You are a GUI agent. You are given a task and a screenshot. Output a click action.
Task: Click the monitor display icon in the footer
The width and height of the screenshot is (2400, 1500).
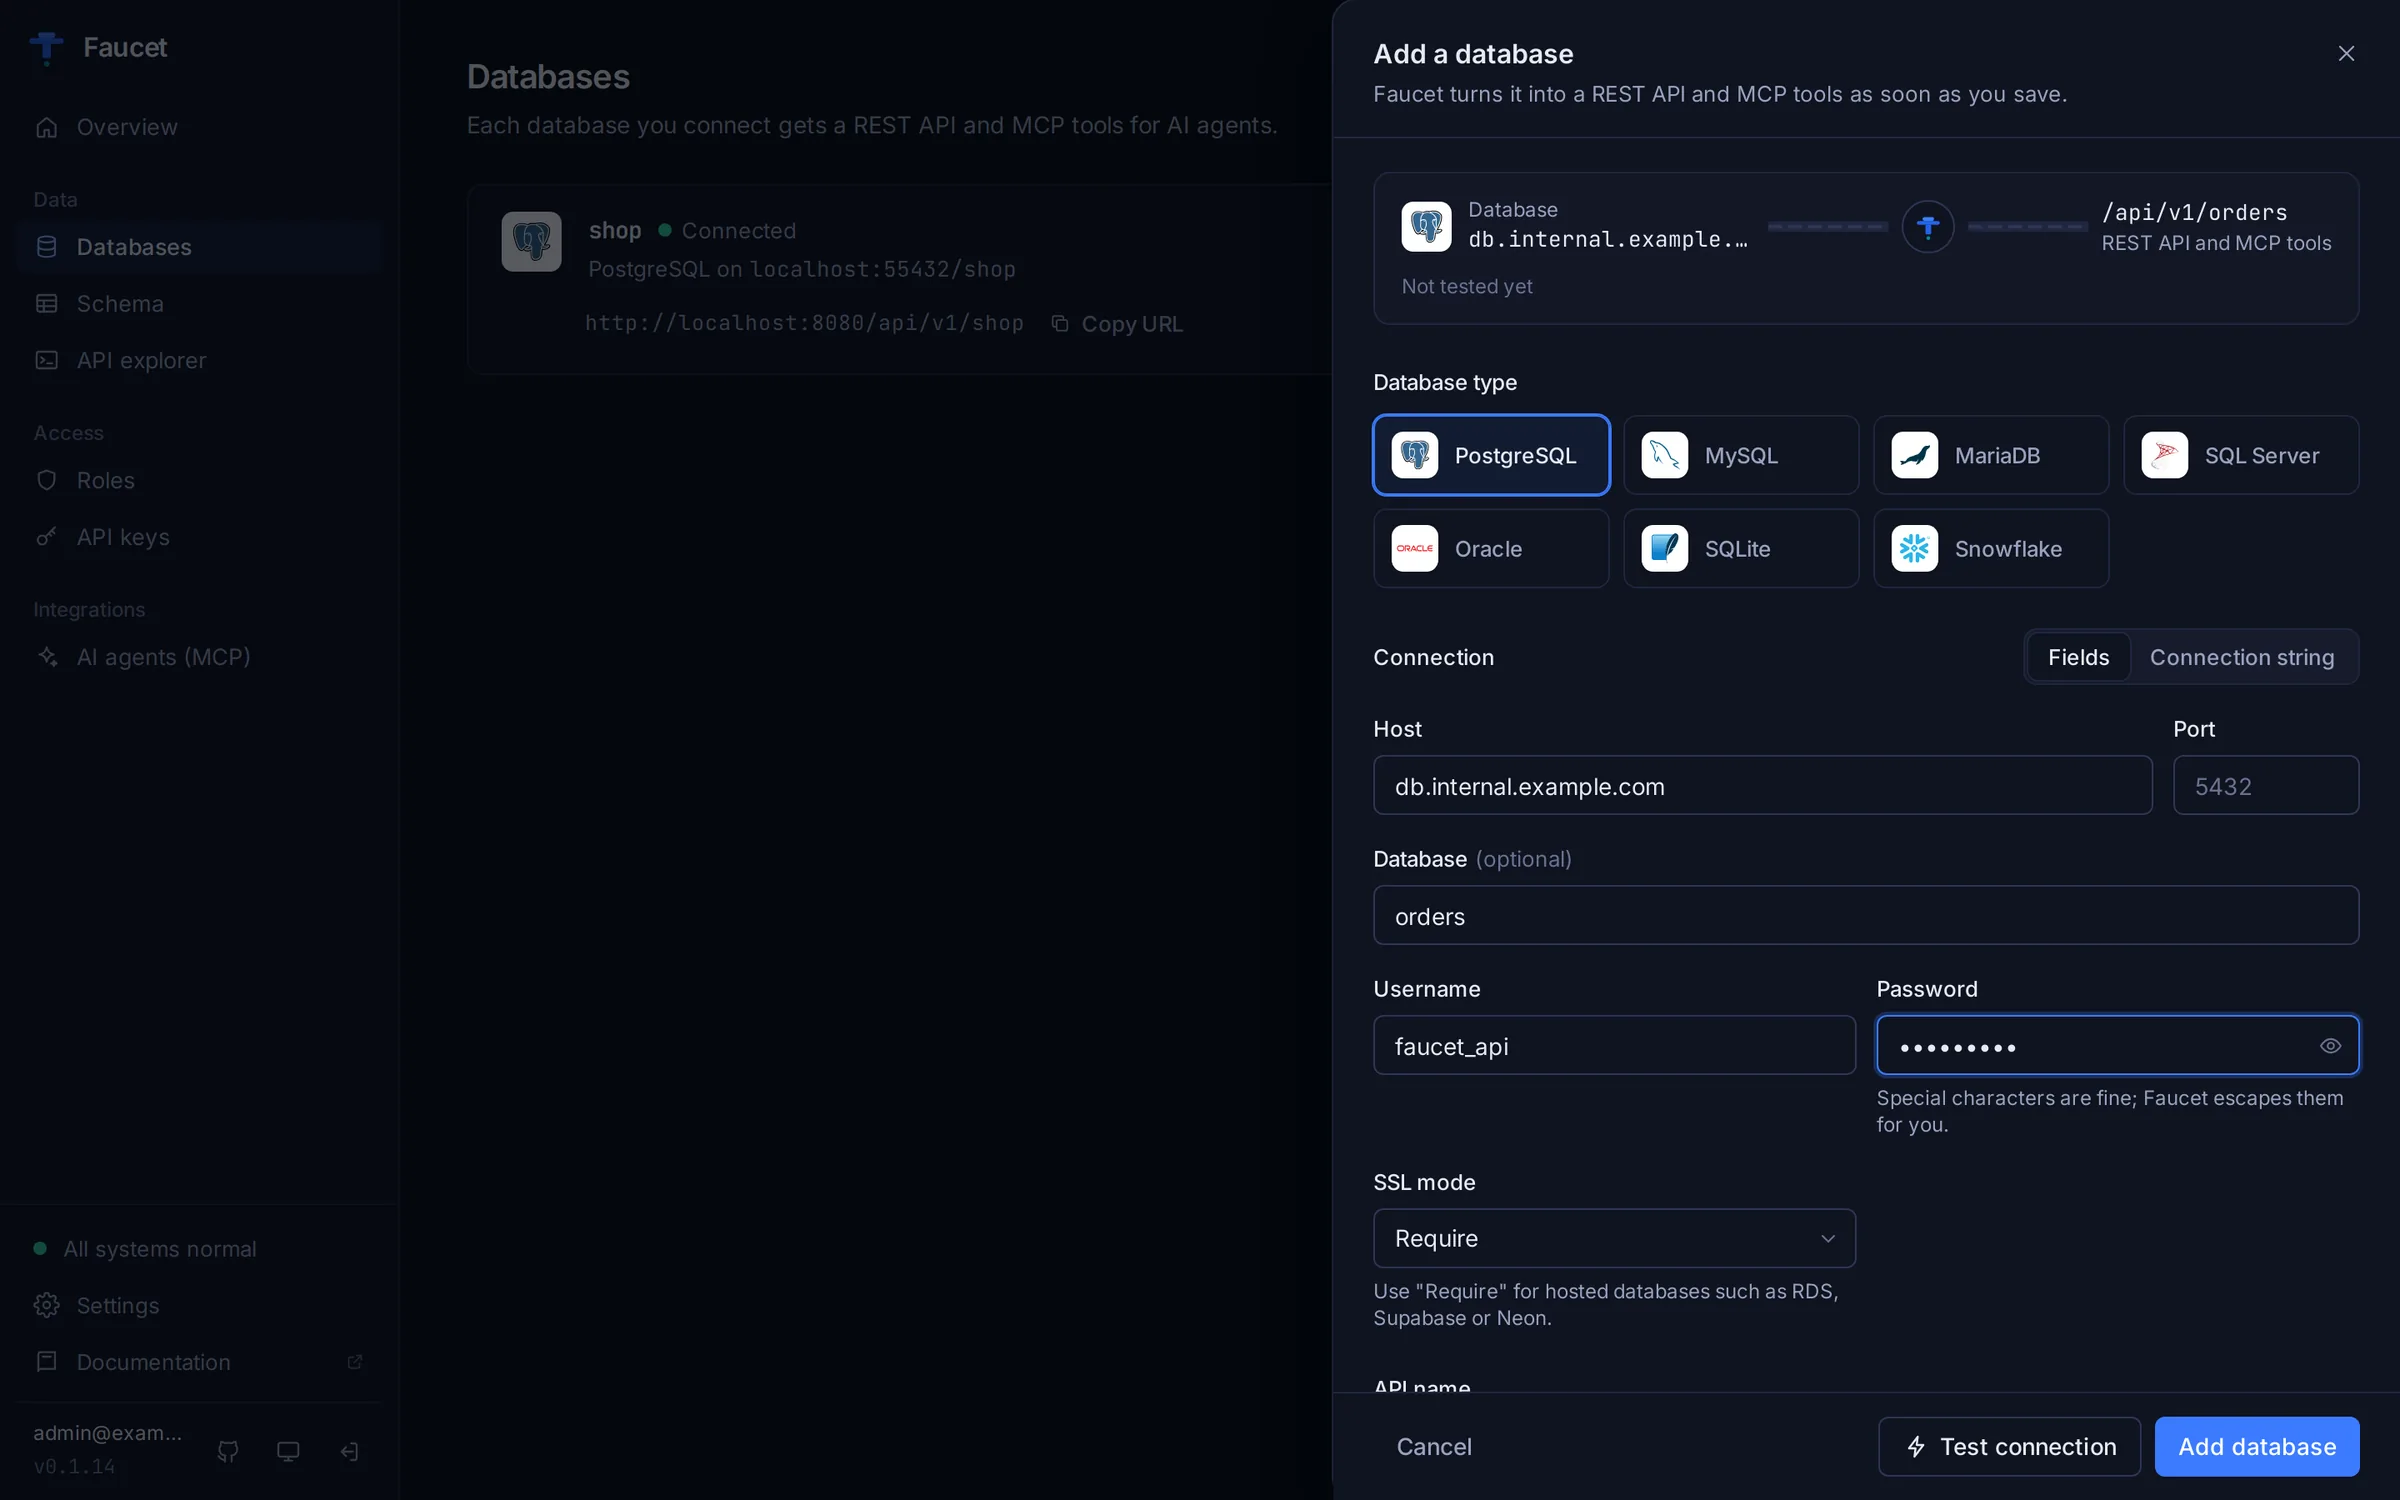tap(288, 1451)
